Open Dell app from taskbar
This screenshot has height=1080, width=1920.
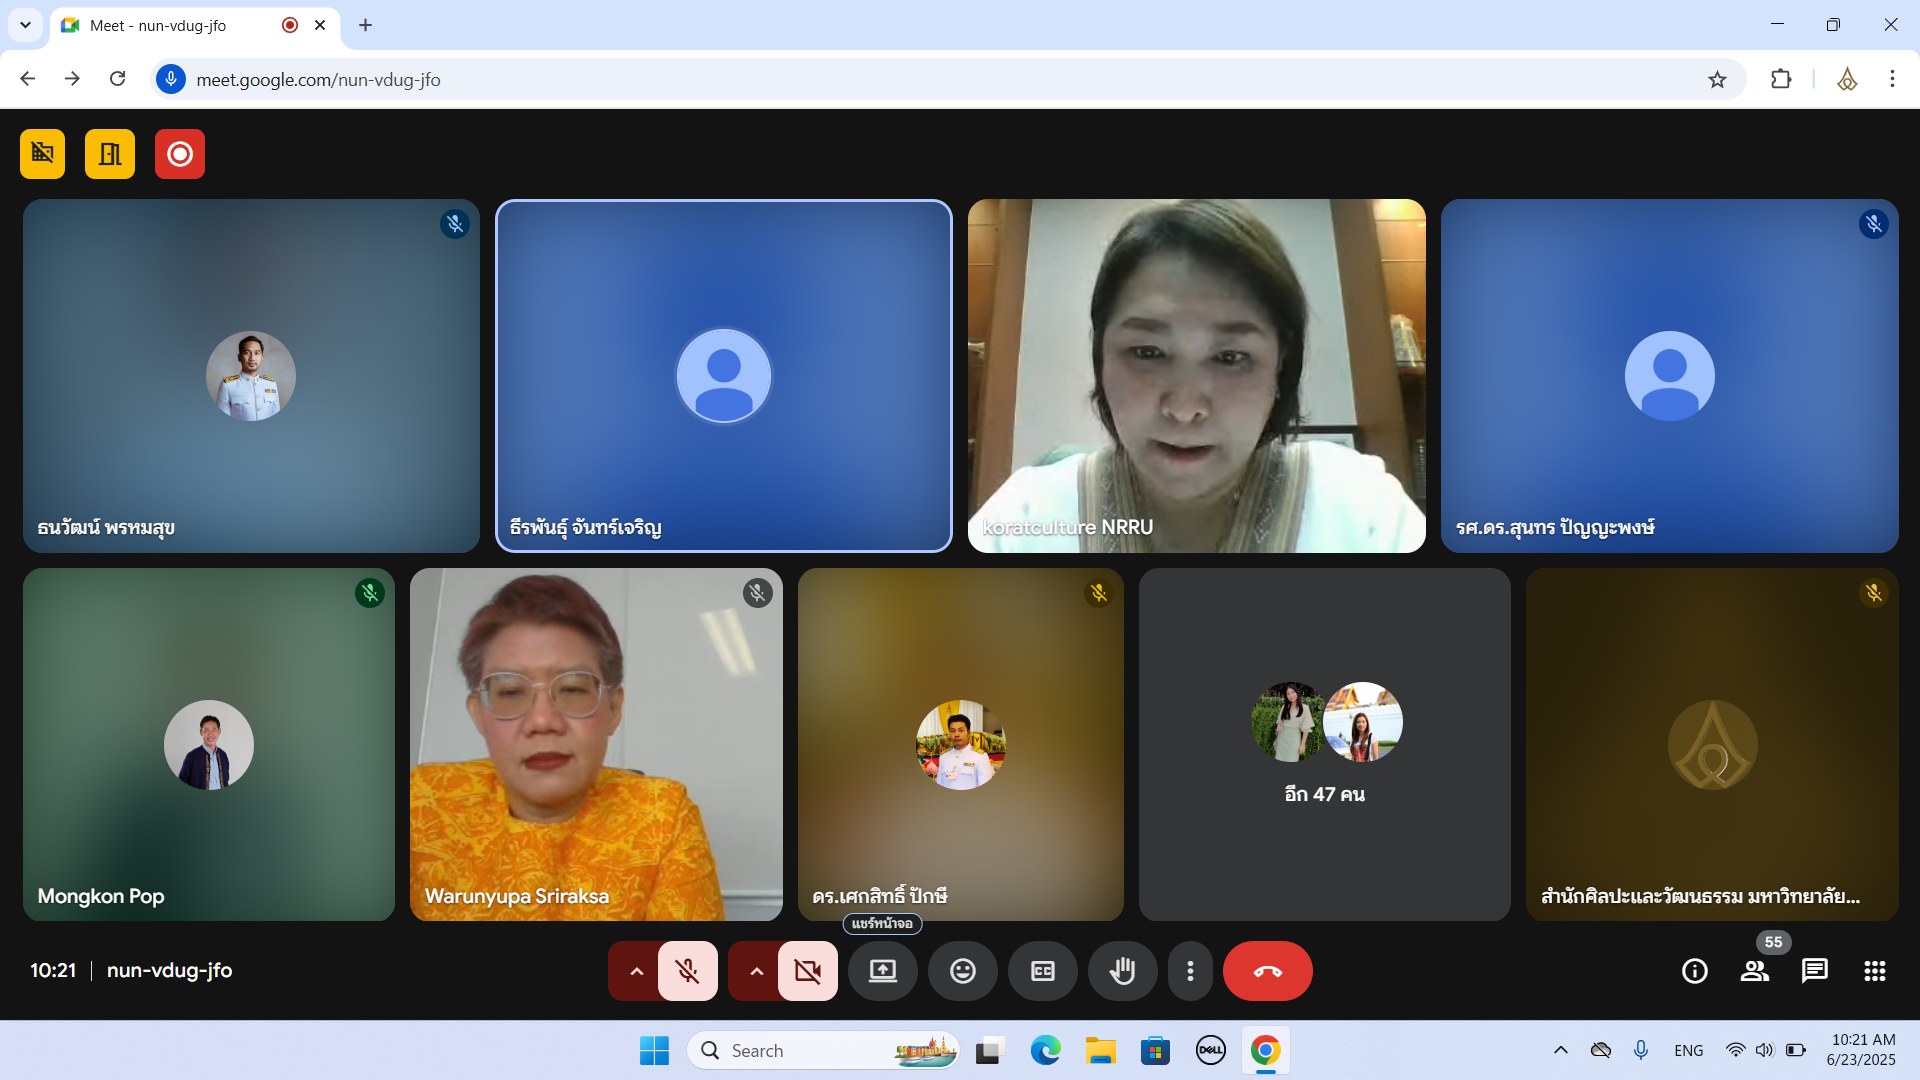pyautogui.click(x=1210, y=1051)
